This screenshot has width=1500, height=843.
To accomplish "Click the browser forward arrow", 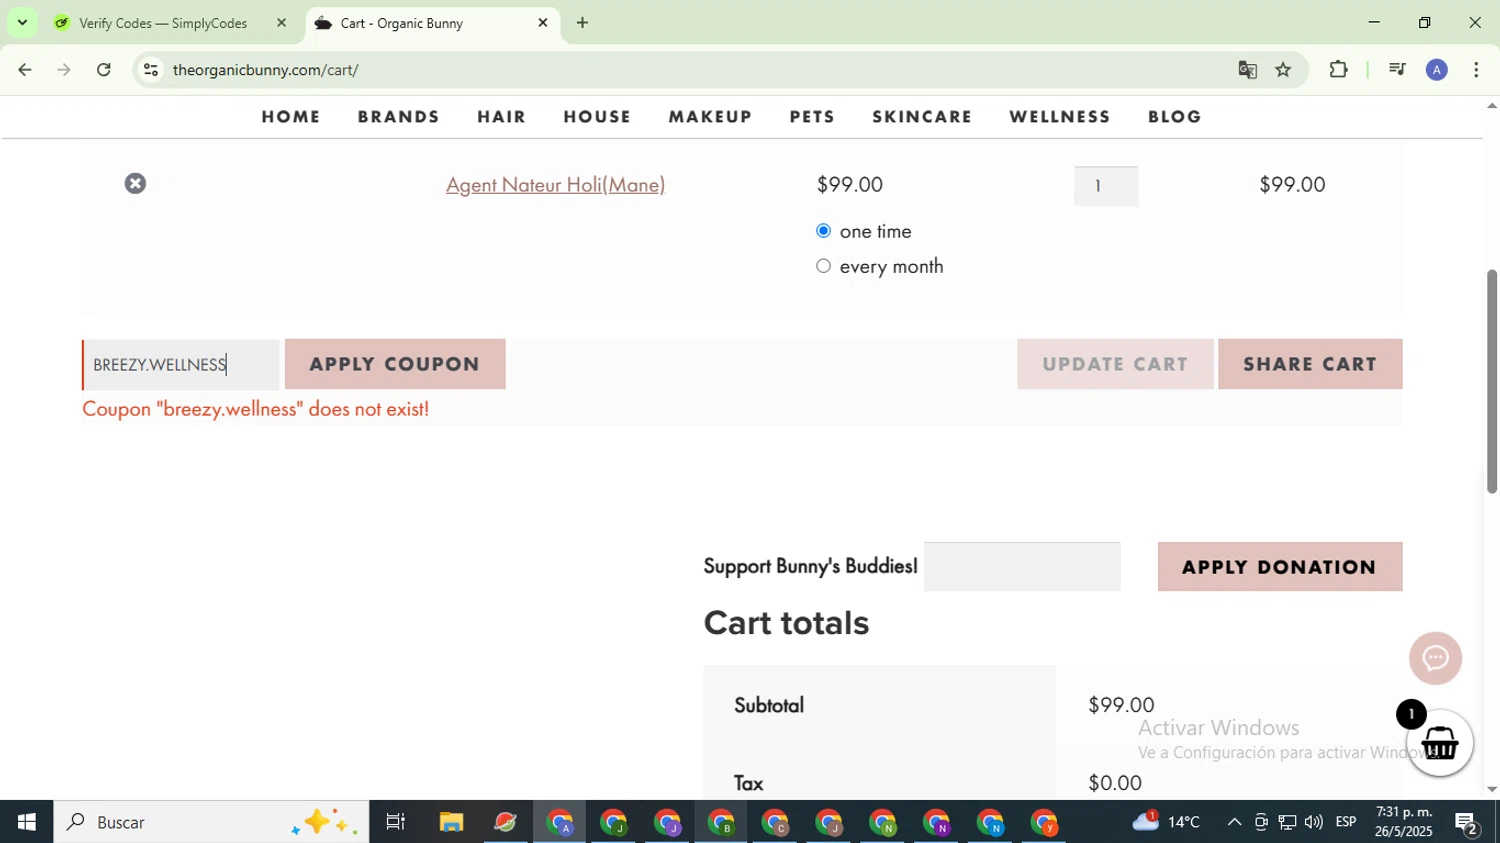I will coord(64,70).
